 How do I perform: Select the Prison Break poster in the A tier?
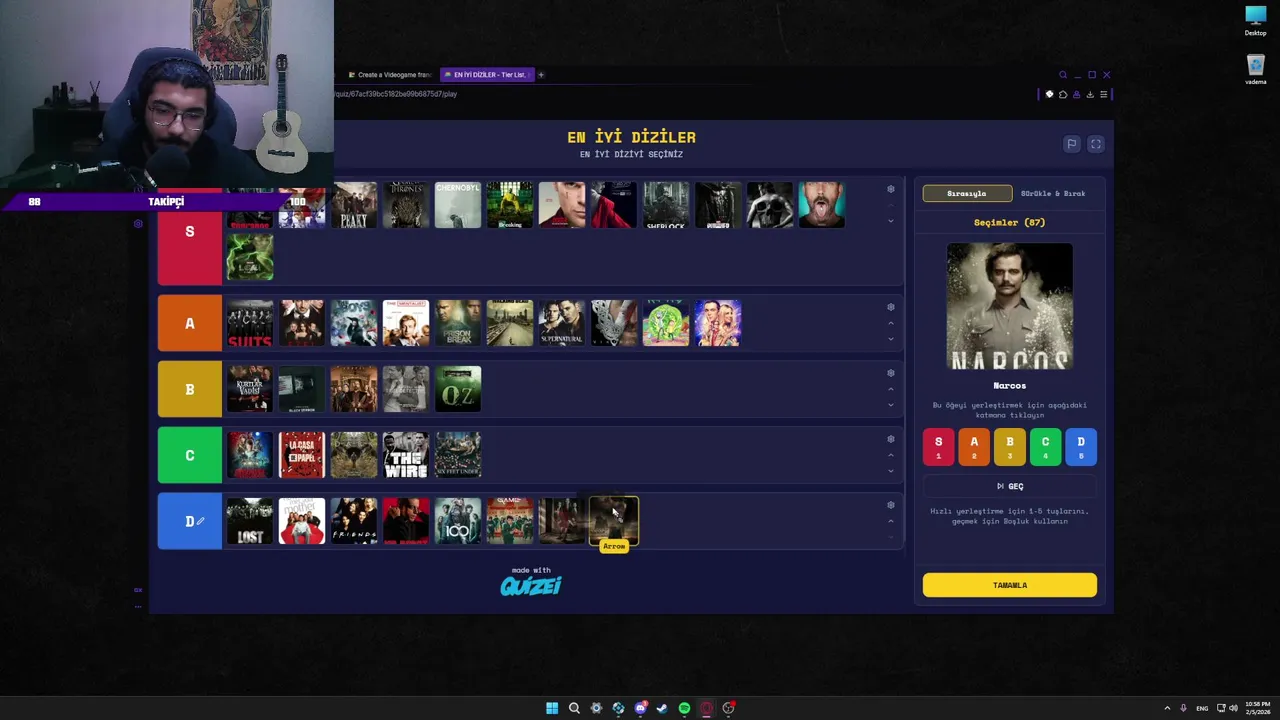458,323
